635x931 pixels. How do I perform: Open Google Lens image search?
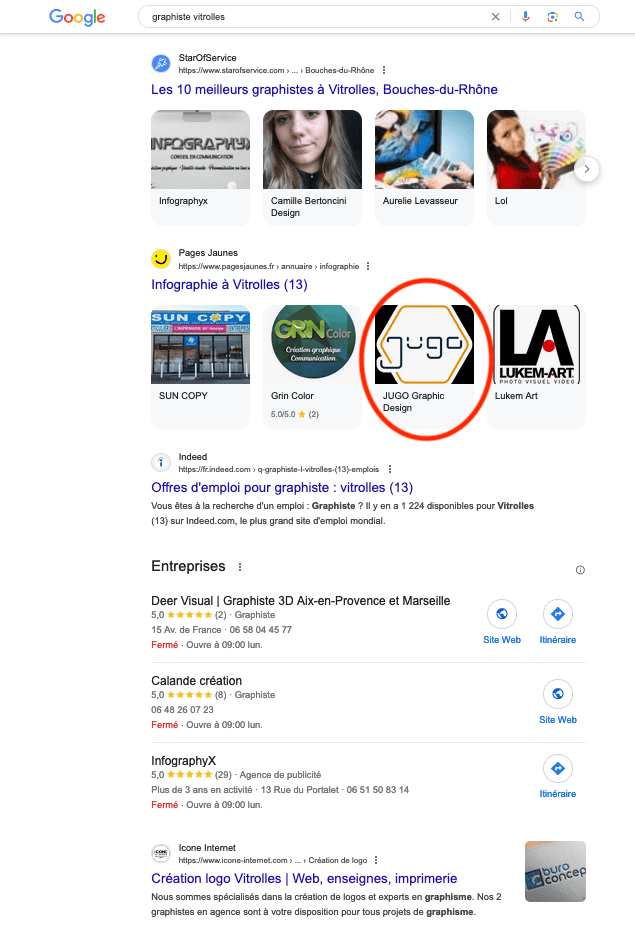pyautogui.click(x=552, y=17)
